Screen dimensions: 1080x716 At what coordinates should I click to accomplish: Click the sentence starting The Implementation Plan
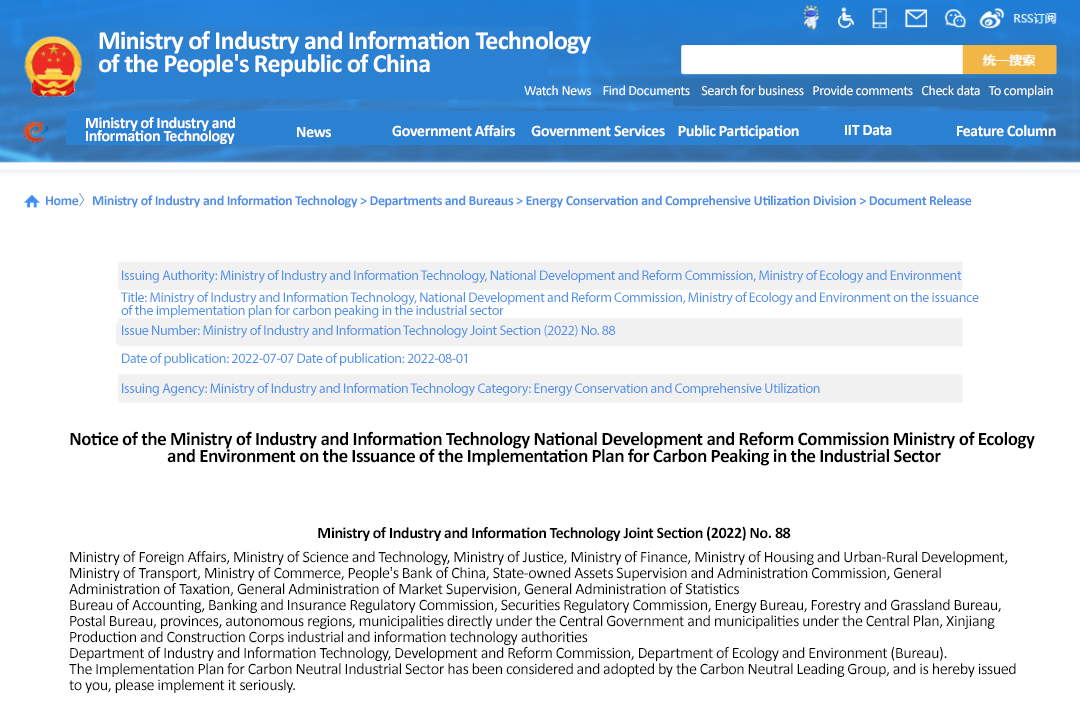[543, 677]
